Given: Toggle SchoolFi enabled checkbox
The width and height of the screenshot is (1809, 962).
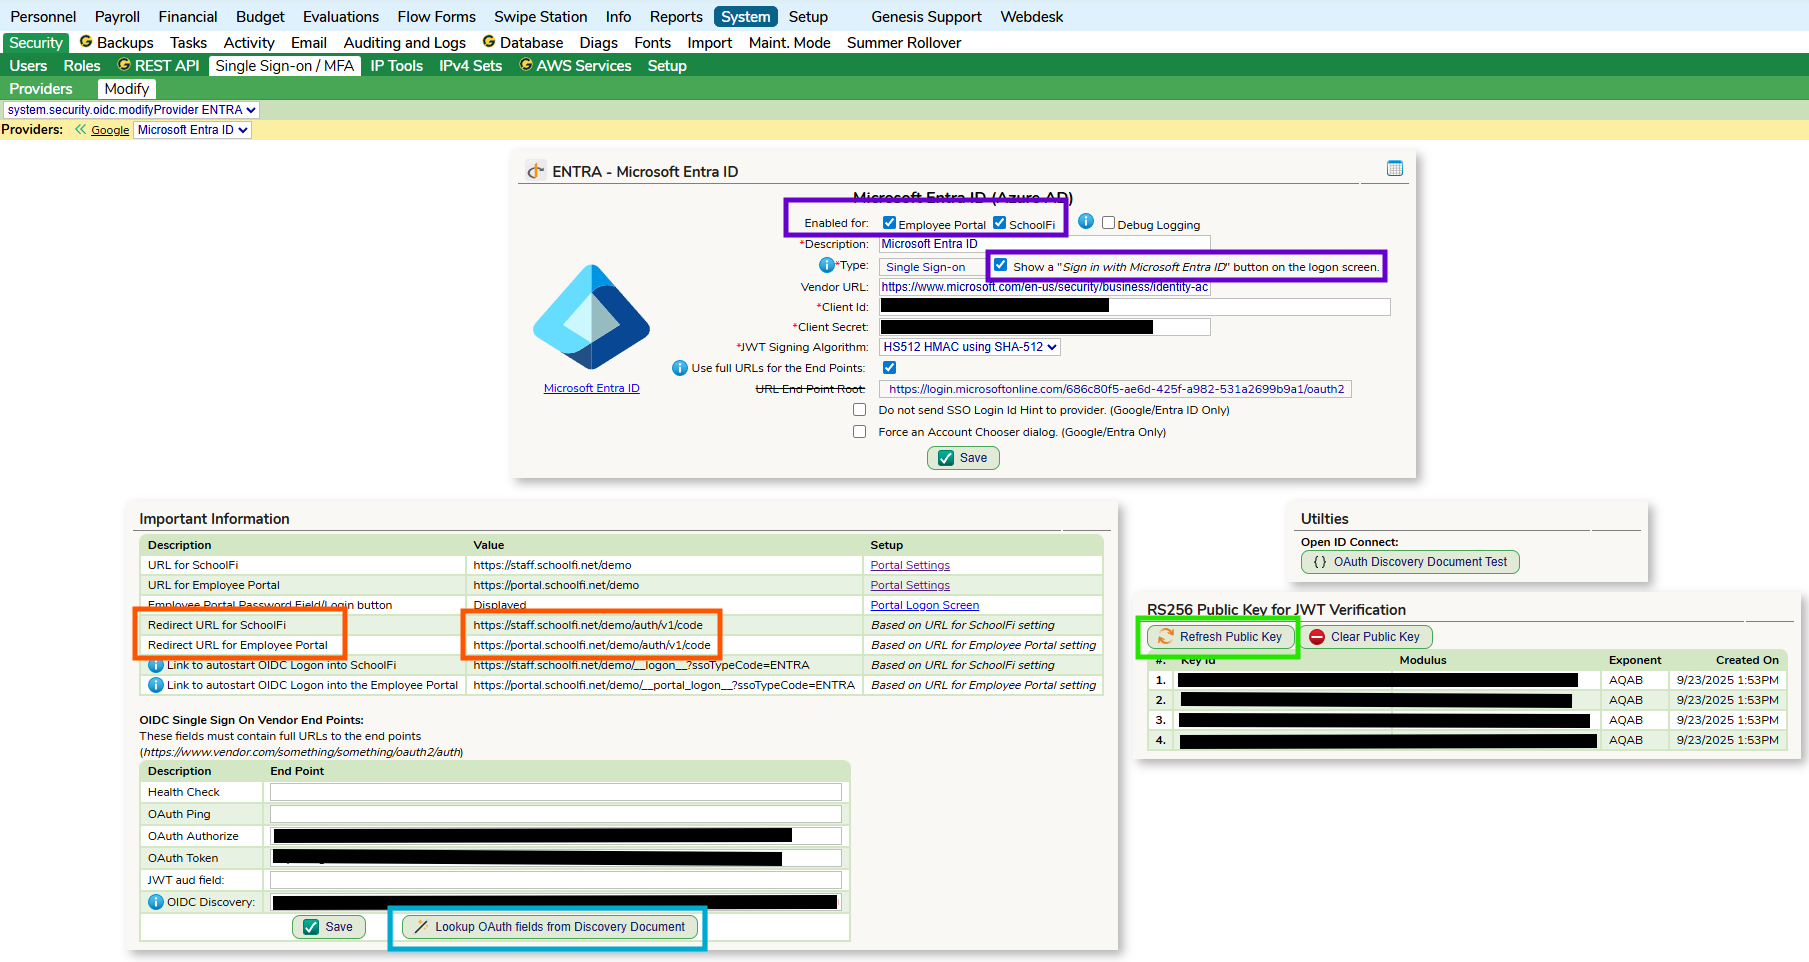Looking at the screenshot, I should pos(999,223).
